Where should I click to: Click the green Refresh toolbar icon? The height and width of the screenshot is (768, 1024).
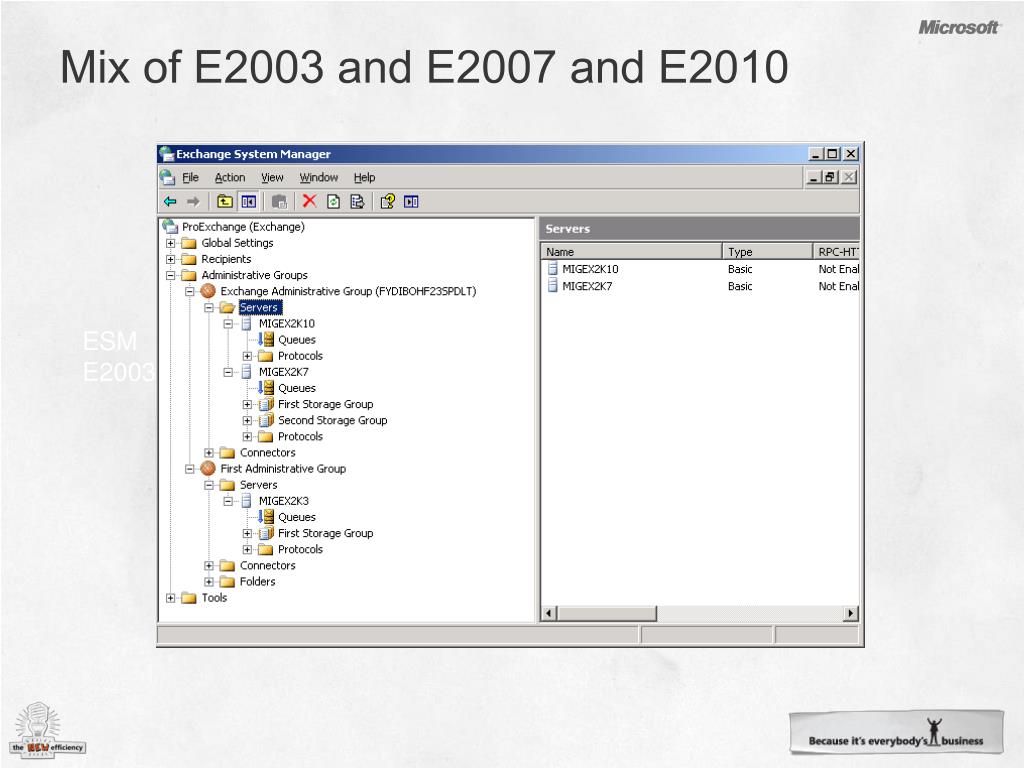[333, 202]
